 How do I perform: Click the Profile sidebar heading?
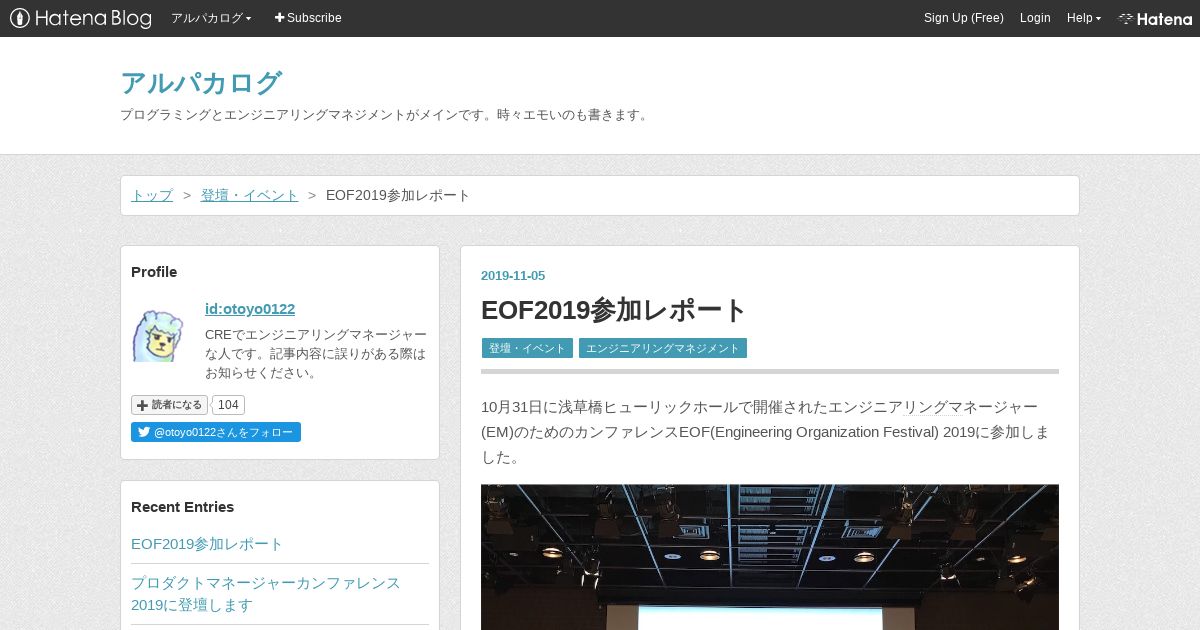pyautogui.click(x=154, y=272)
